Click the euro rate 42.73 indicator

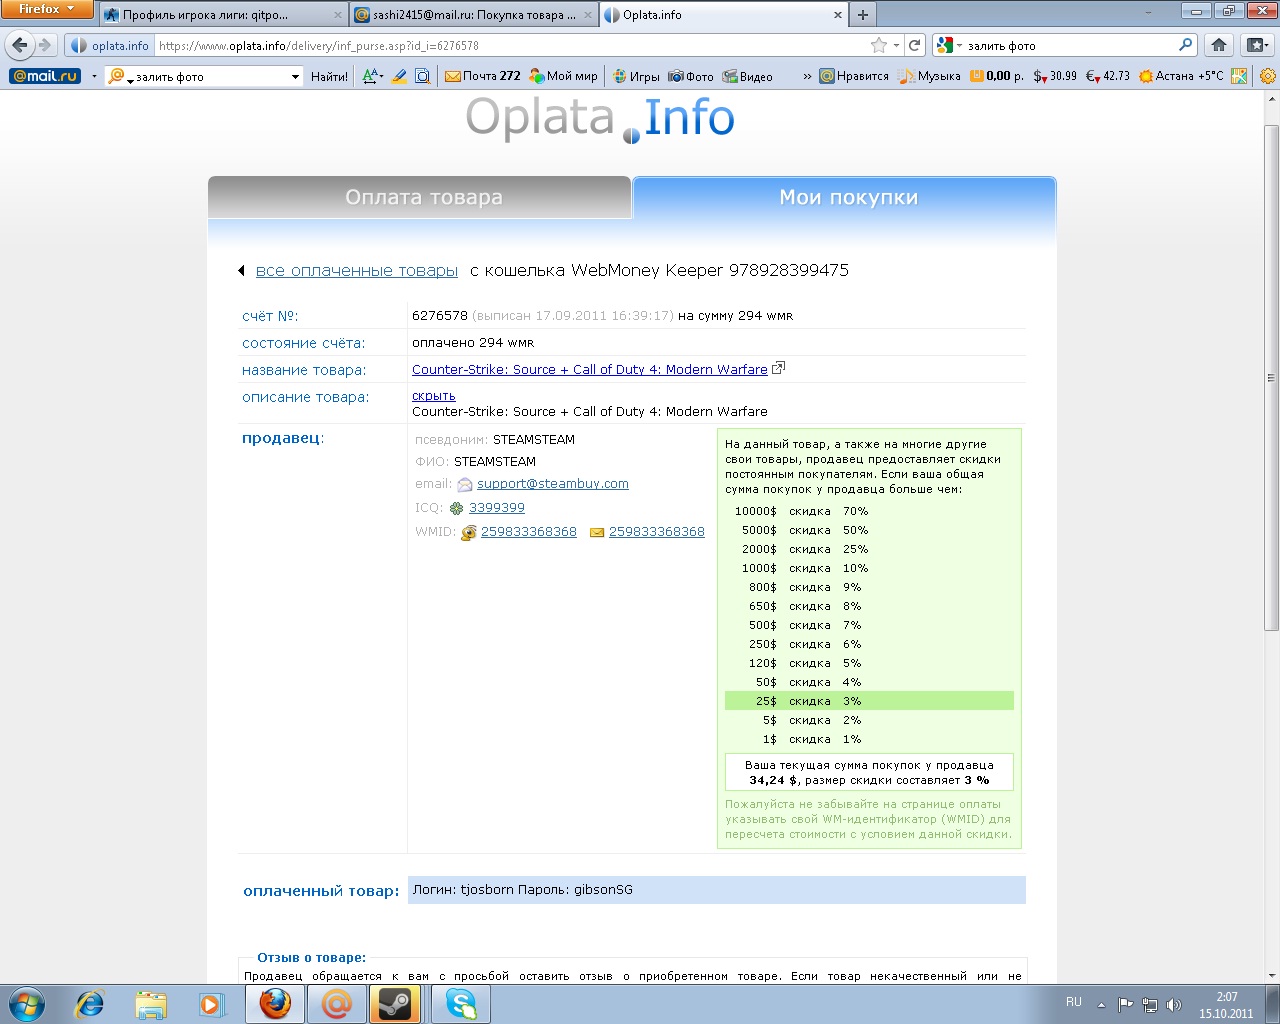coord(1108,76)
